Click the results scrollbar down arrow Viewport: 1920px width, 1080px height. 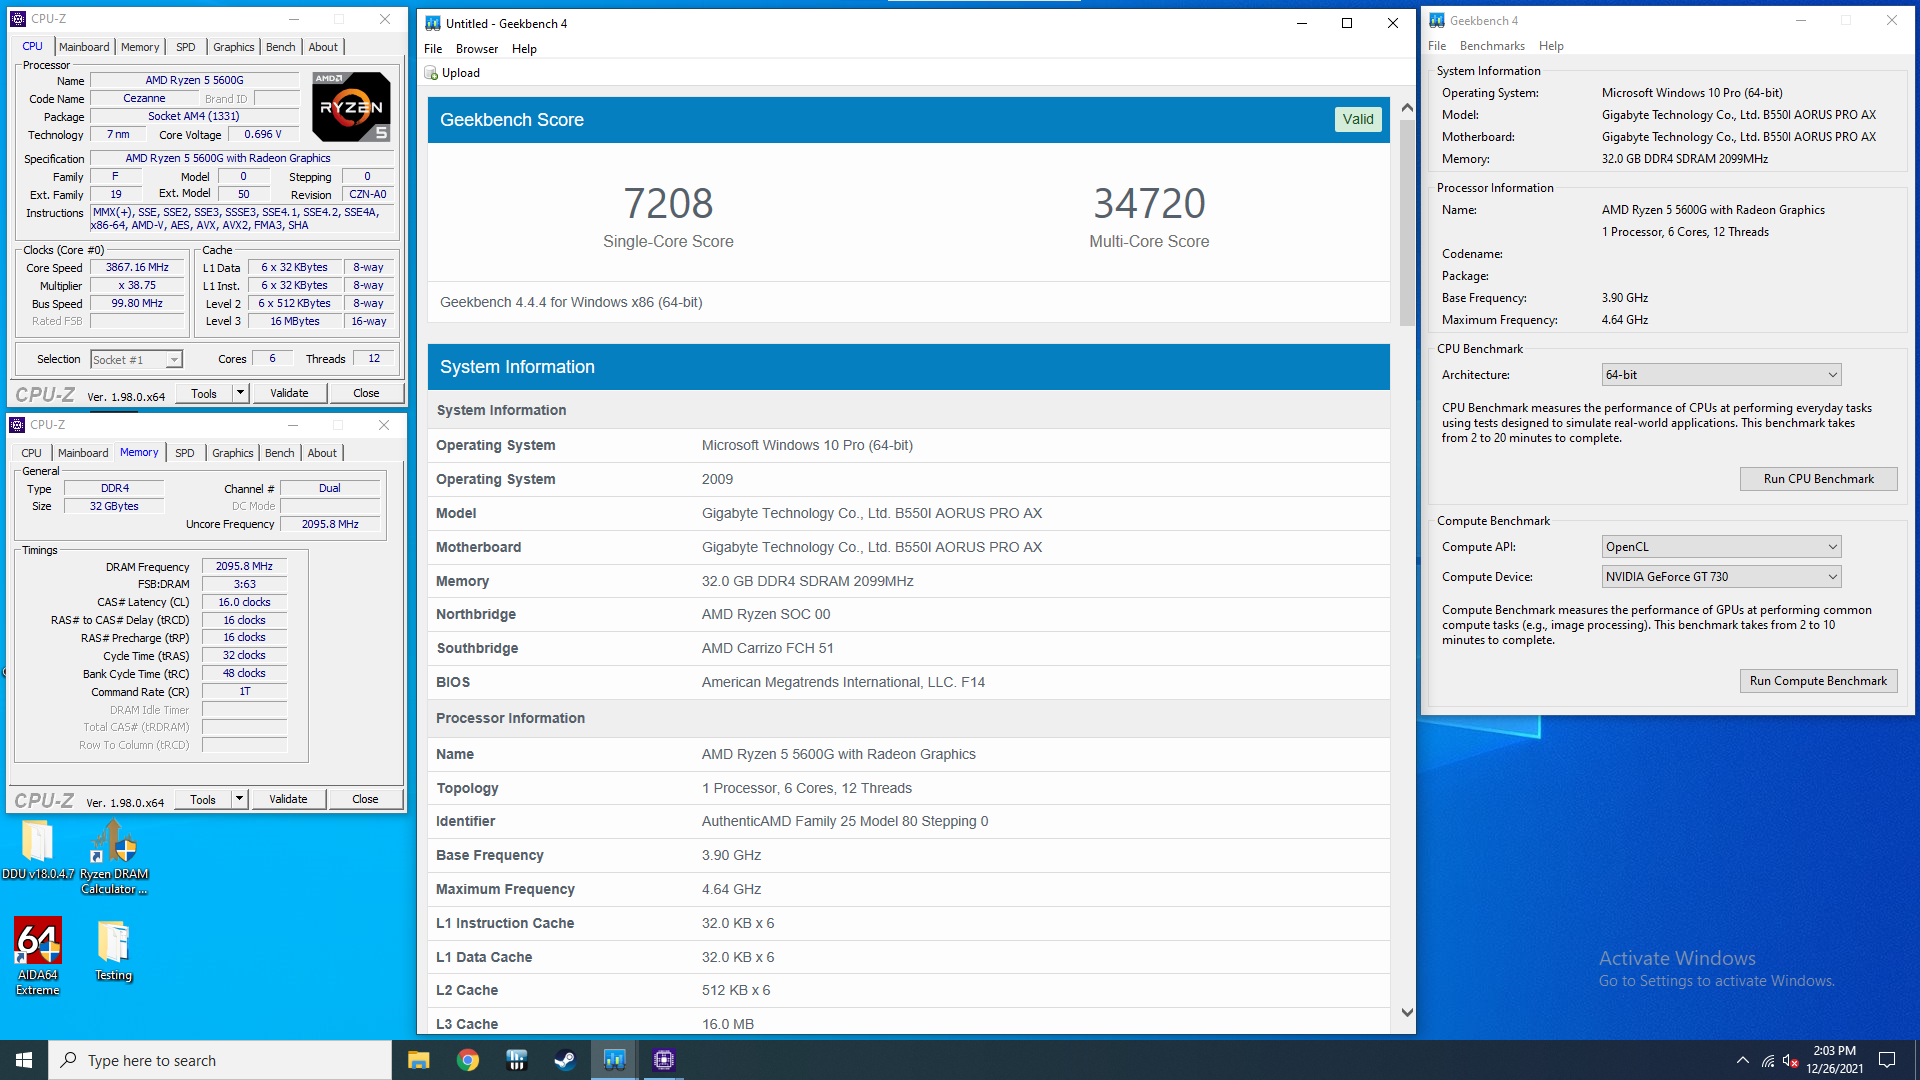pos(1407,1013)
